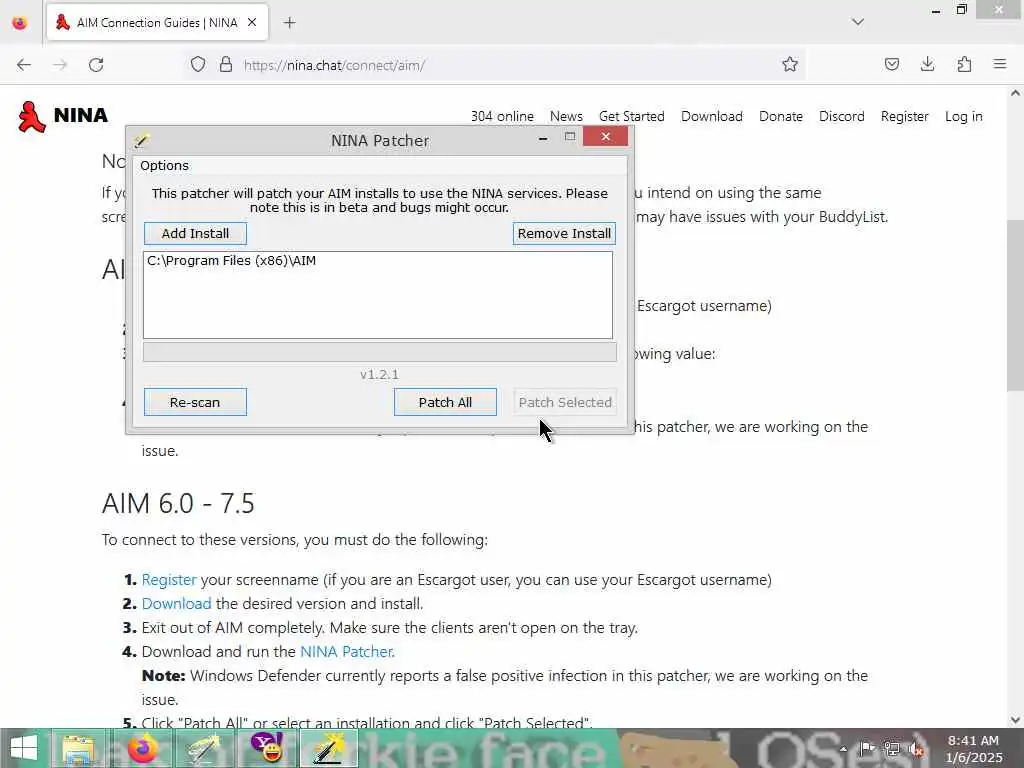Open the network tray icon

click(891, 749)
